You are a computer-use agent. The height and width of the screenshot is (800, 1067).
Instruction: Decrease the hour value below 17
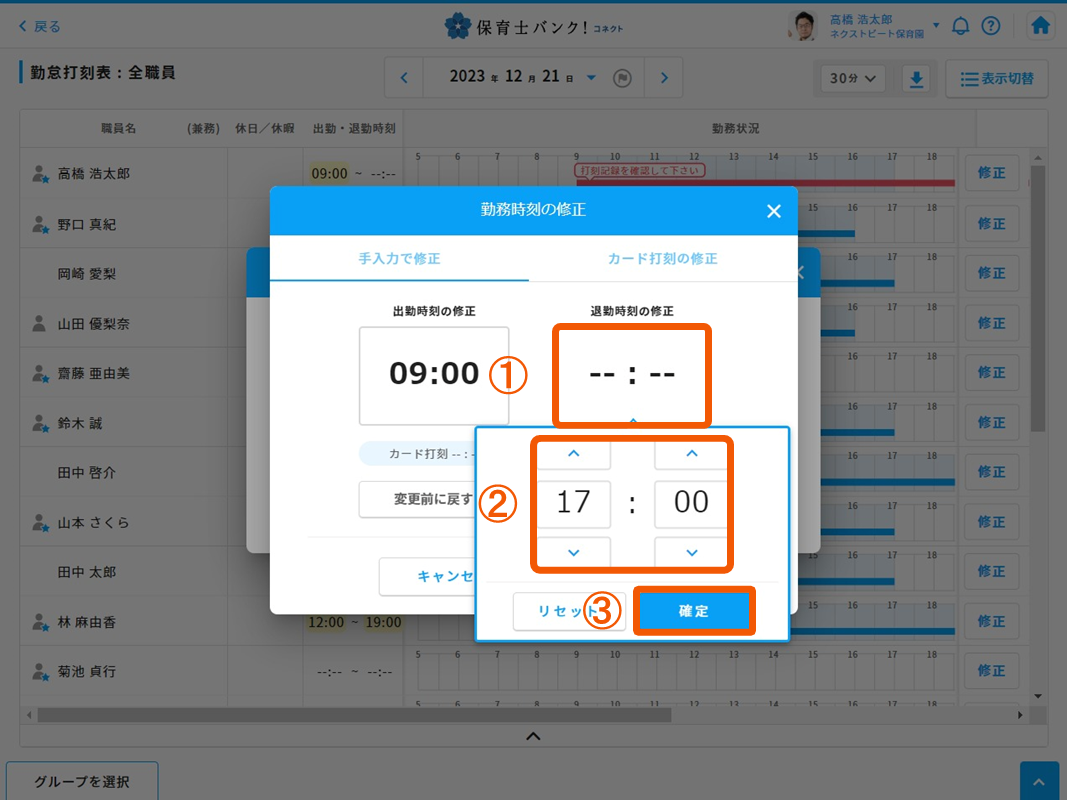pos(573,552)
